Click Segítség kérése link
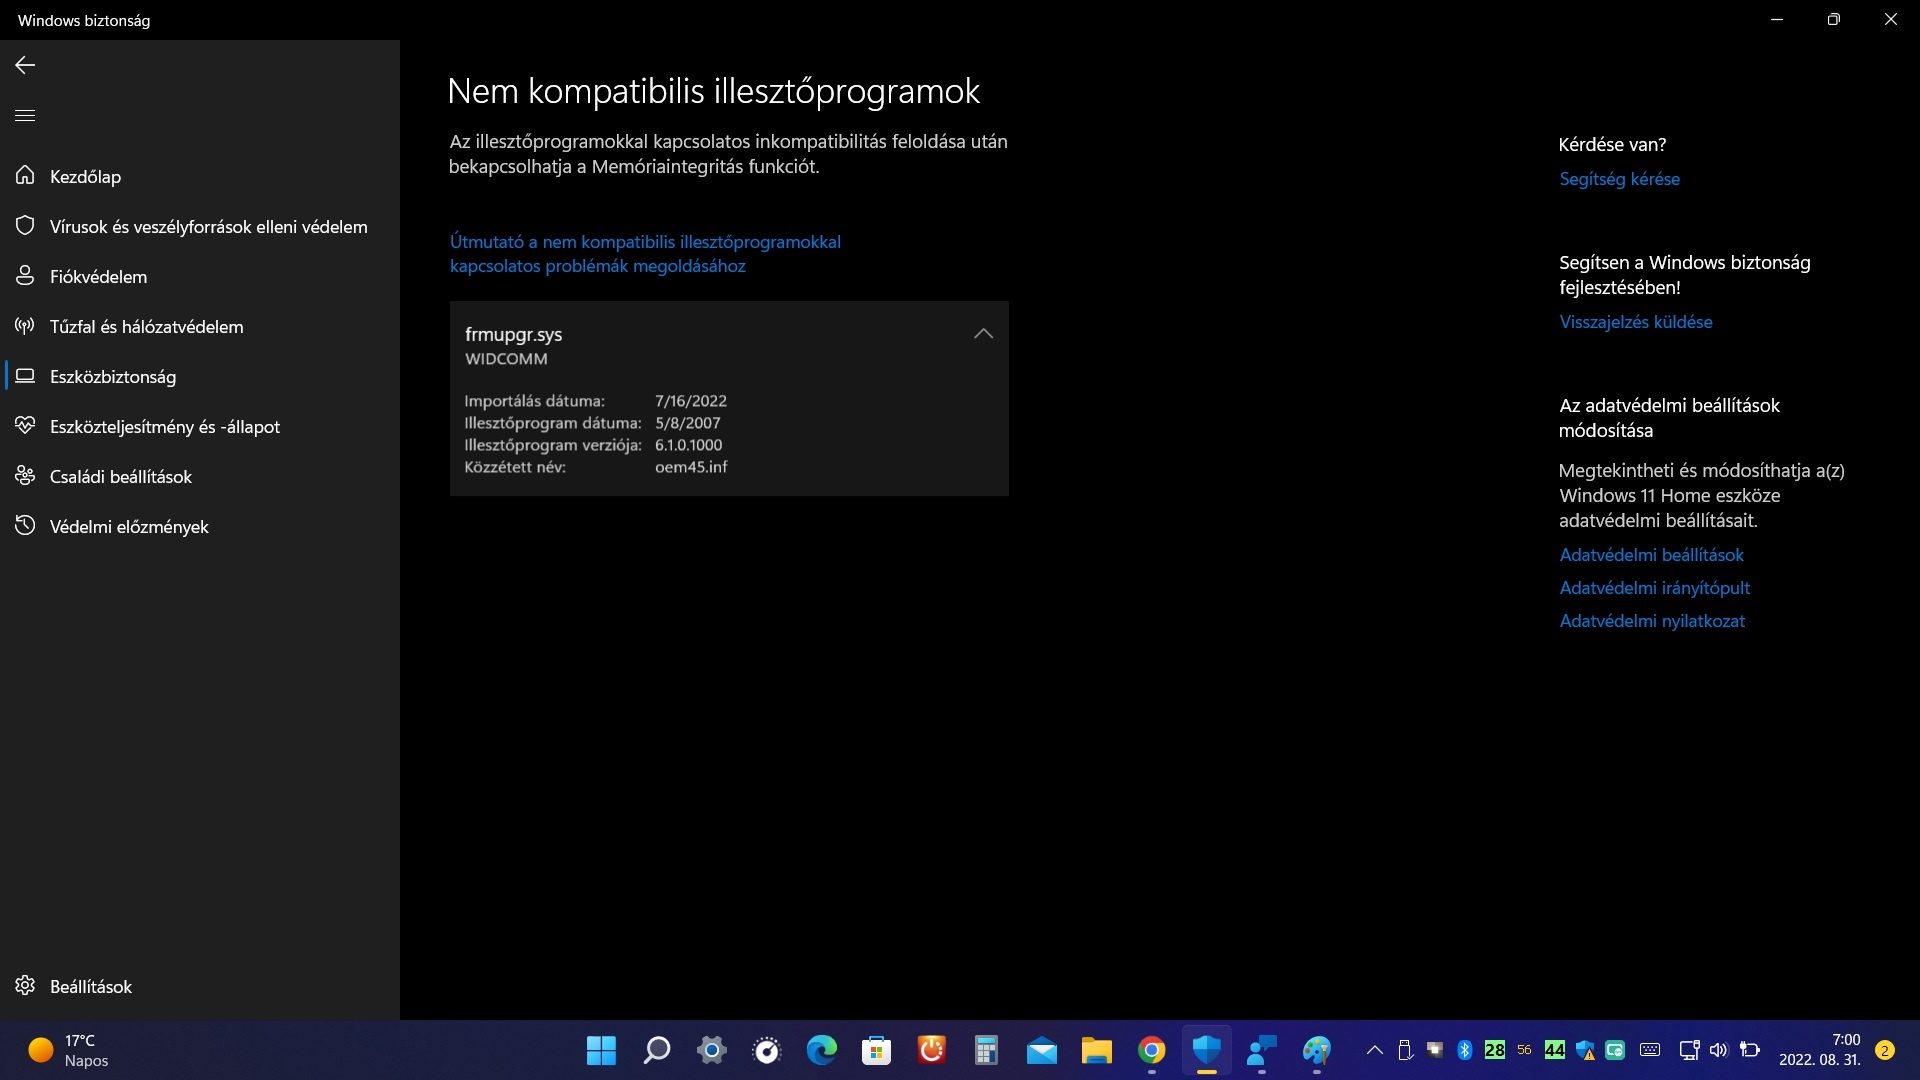 (x=1619, y=179)
